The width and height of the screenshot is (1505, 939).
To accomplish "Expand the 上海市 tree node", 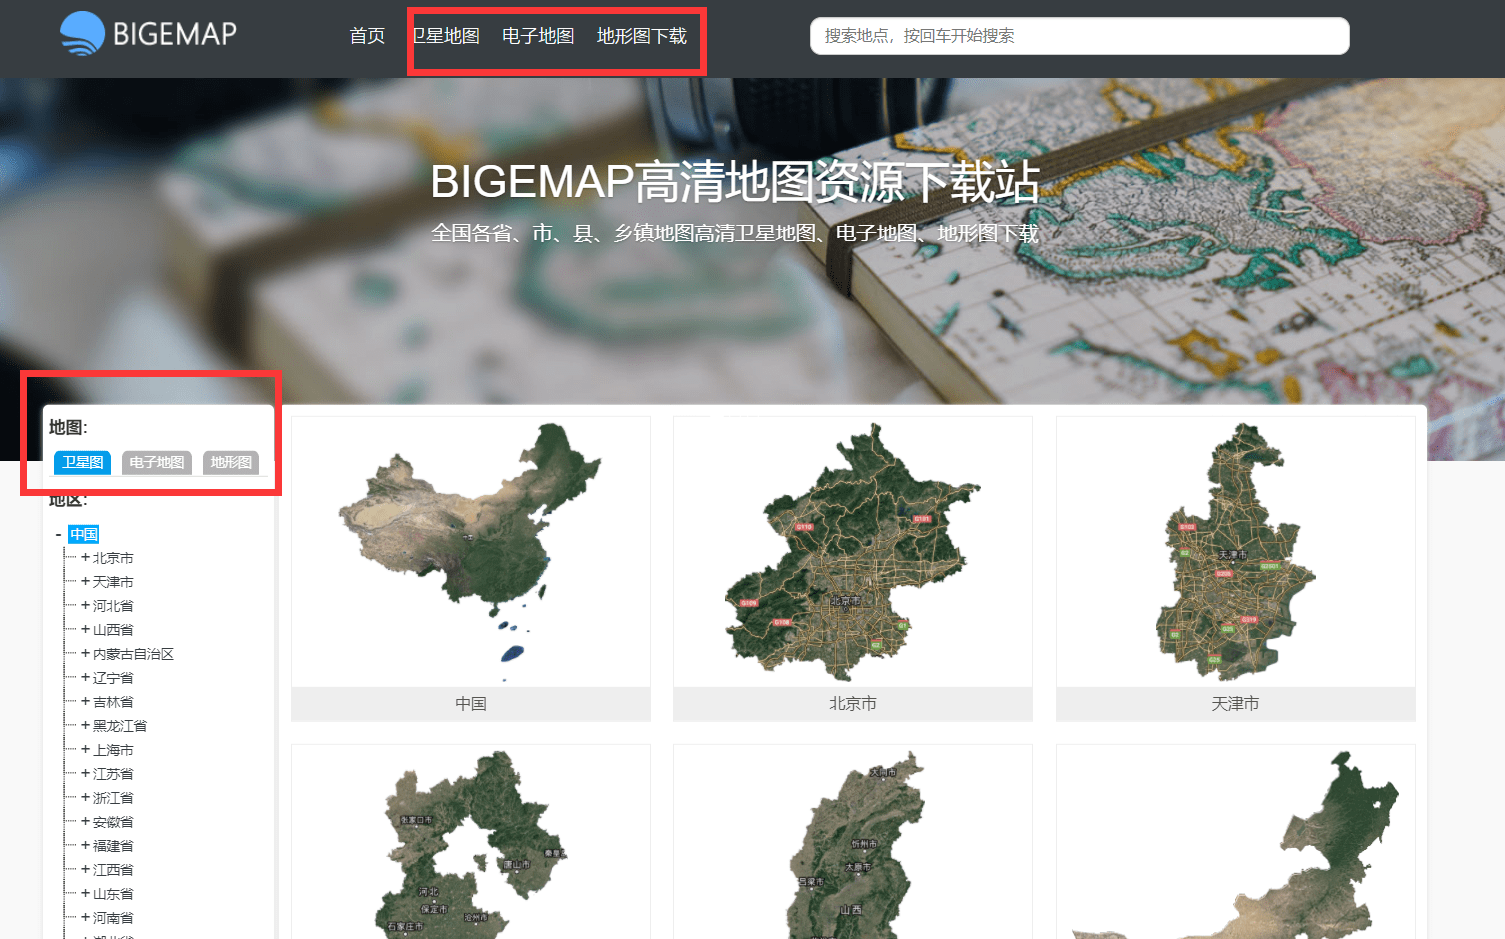I will (x=85, y=749).
